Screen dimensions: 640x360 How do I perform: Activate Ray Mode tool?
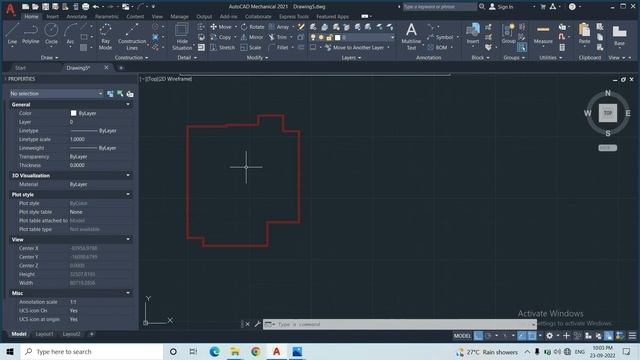[105, 36]
